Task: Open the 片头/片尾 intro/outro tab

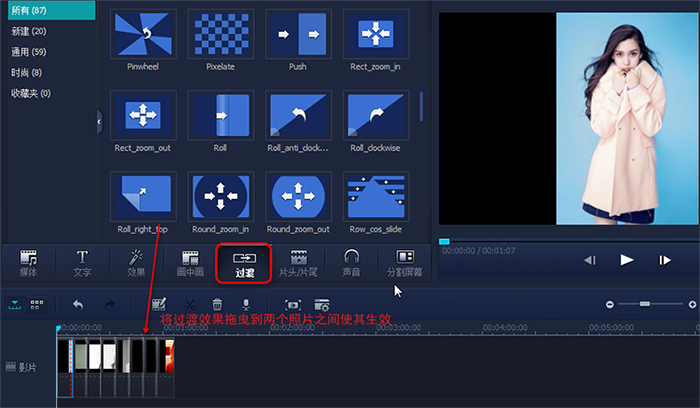Action: tap(298, 263)
